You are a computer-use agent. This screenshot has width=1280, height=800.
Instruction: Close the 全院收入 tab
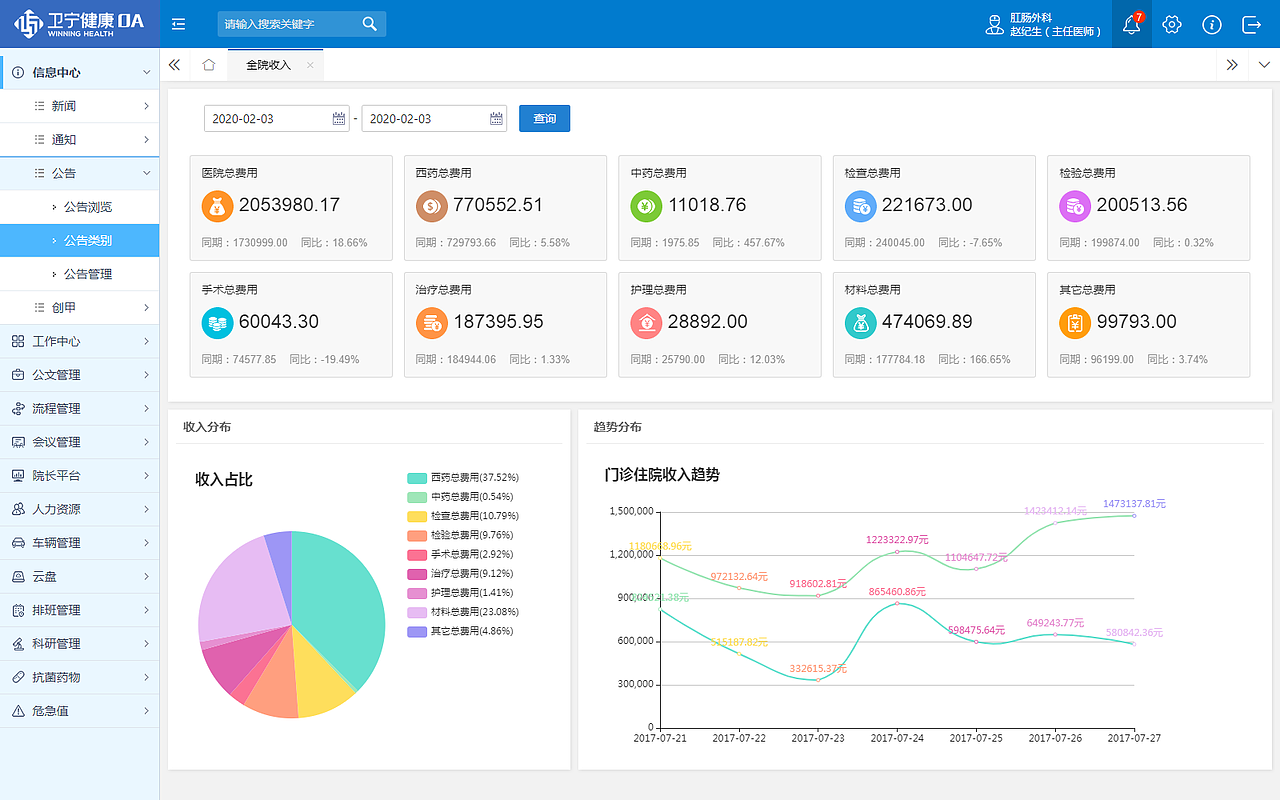tap(310, 65)
